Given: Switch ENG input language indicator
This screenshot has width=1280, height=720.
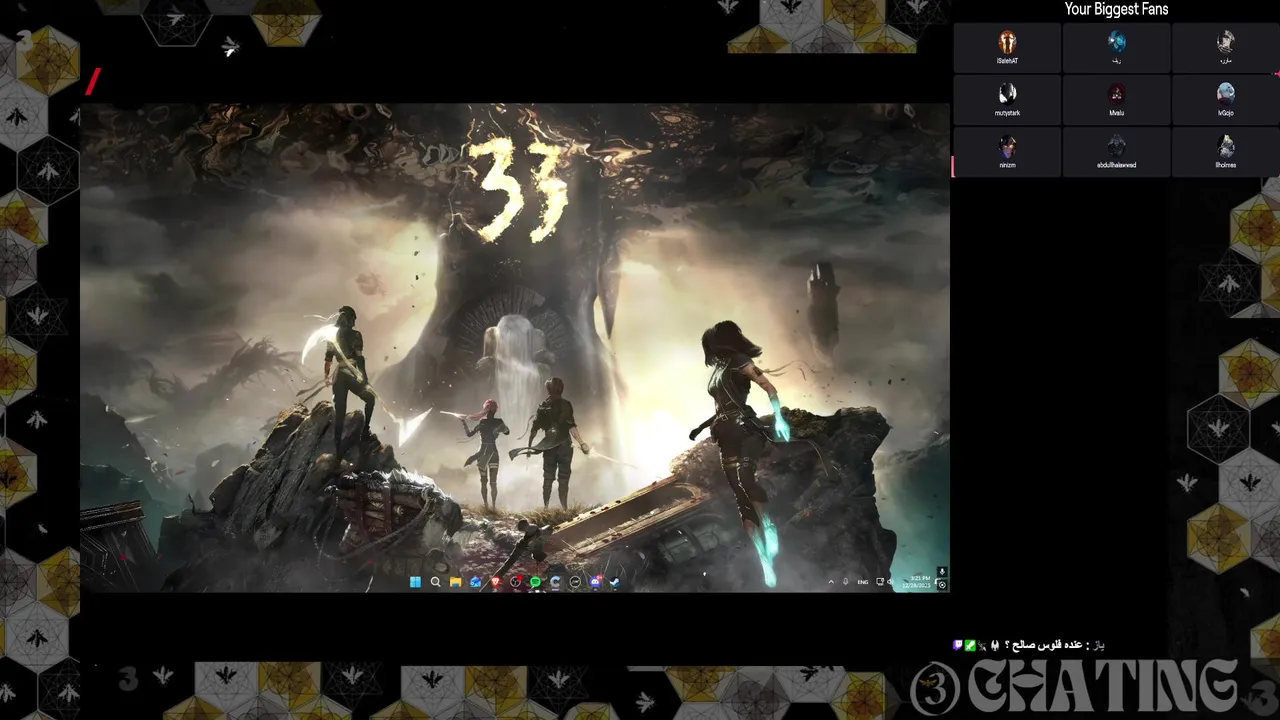Looking at the screenshot, I should pyautogui.click(x=863, y=582).
